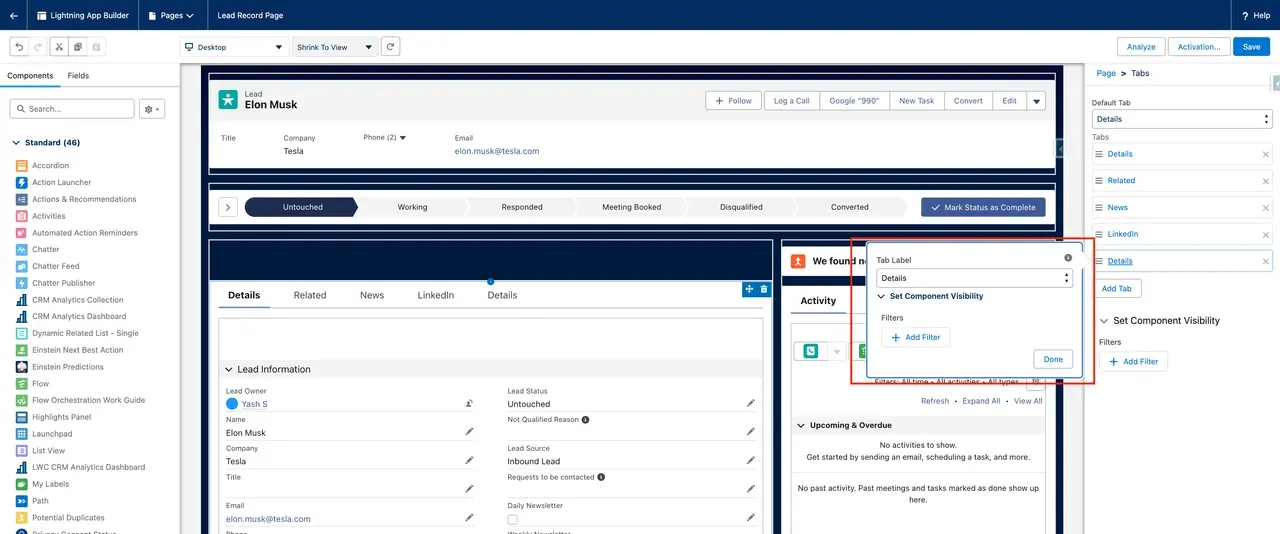Screen dimensions: 1280x534
Task: Remove the LinkedIn tab with X
Action: 1265,234
